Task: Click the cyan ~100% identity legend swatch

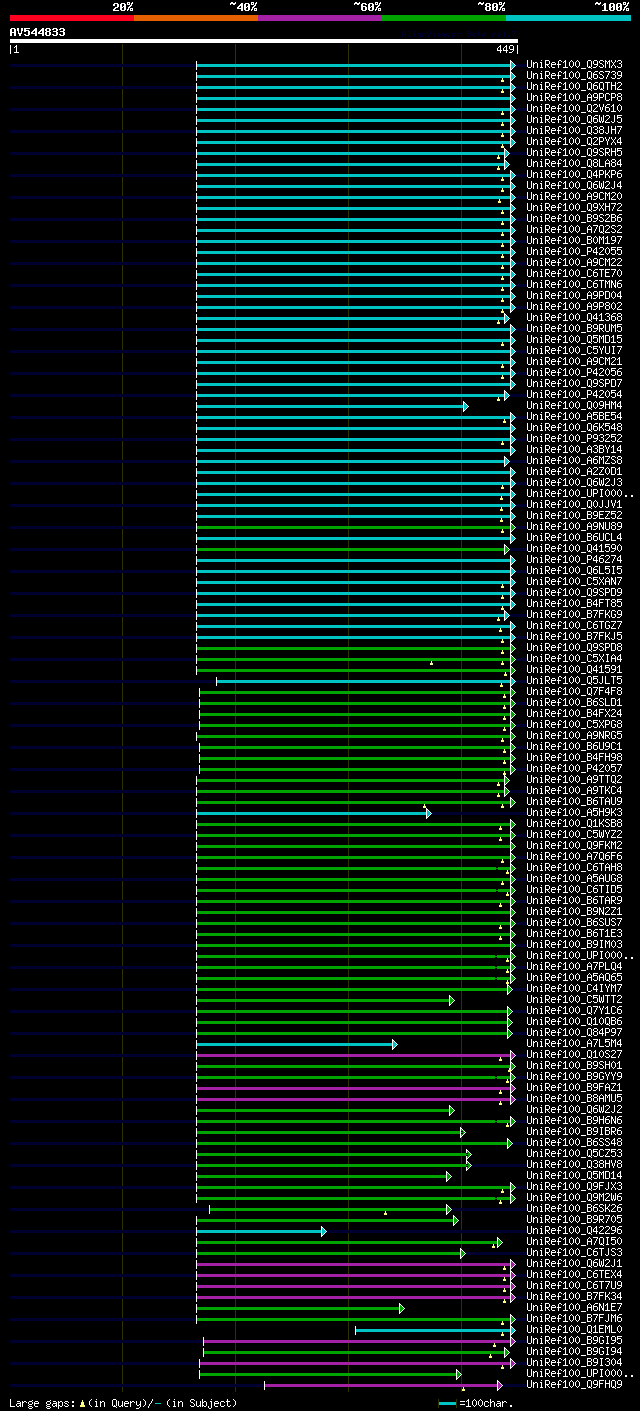Action: pyautogui.click(x=568, y=18)
